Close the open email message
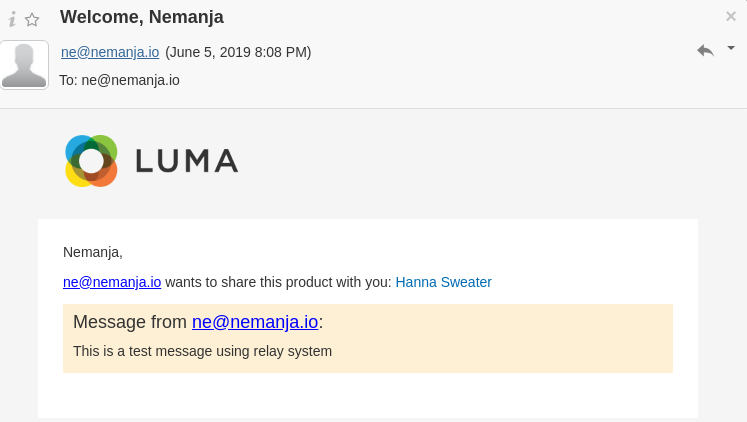 (x=731, y=16)
